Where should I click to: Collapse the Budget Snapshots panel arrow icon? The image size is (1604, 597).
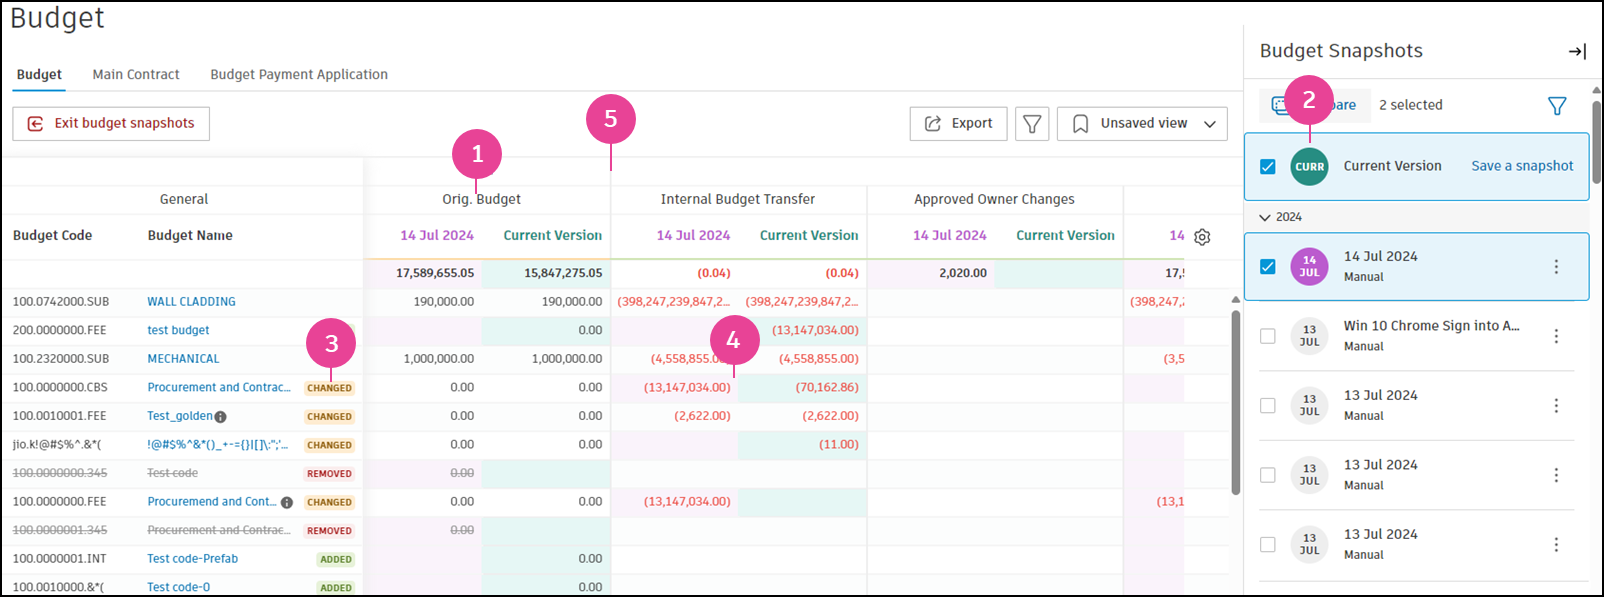click(1577, 51)
